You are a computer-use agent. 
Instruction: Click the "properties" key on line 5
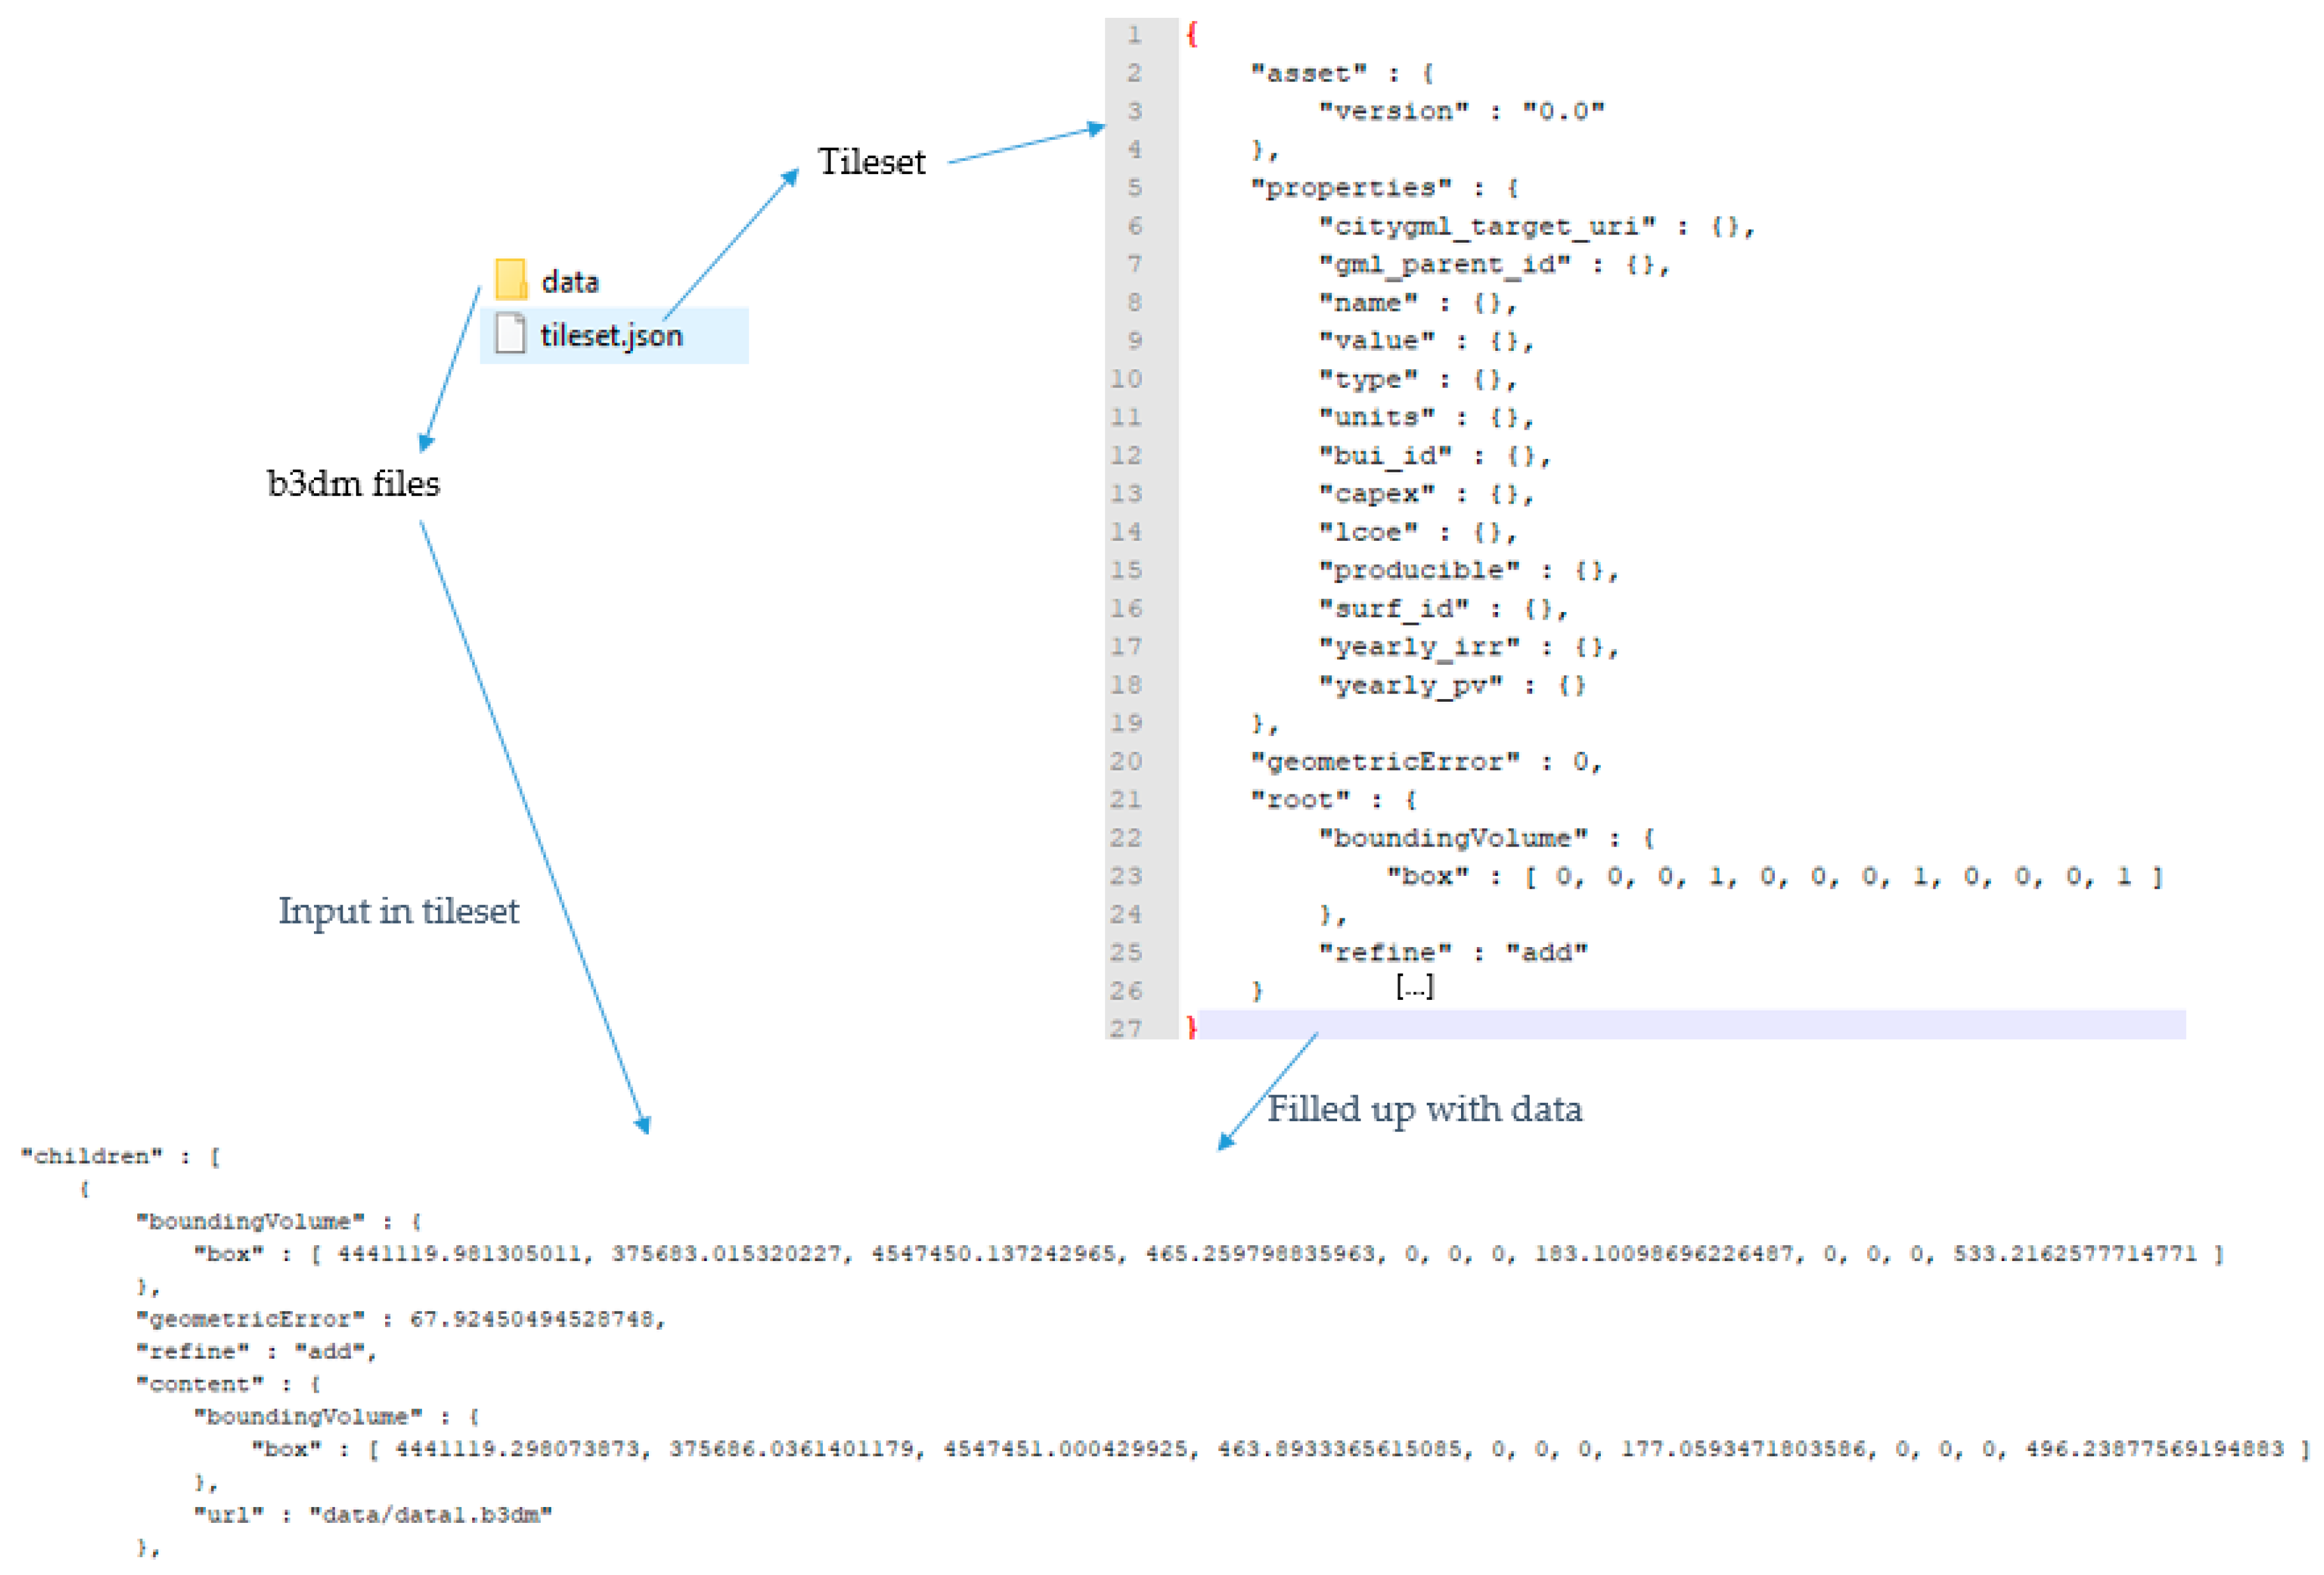(1351, 188)
